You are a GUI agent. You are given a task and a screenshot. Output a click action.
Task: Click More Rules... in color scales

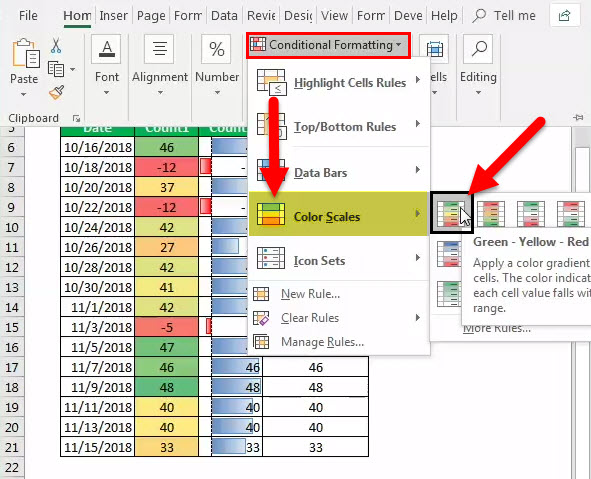497,329
